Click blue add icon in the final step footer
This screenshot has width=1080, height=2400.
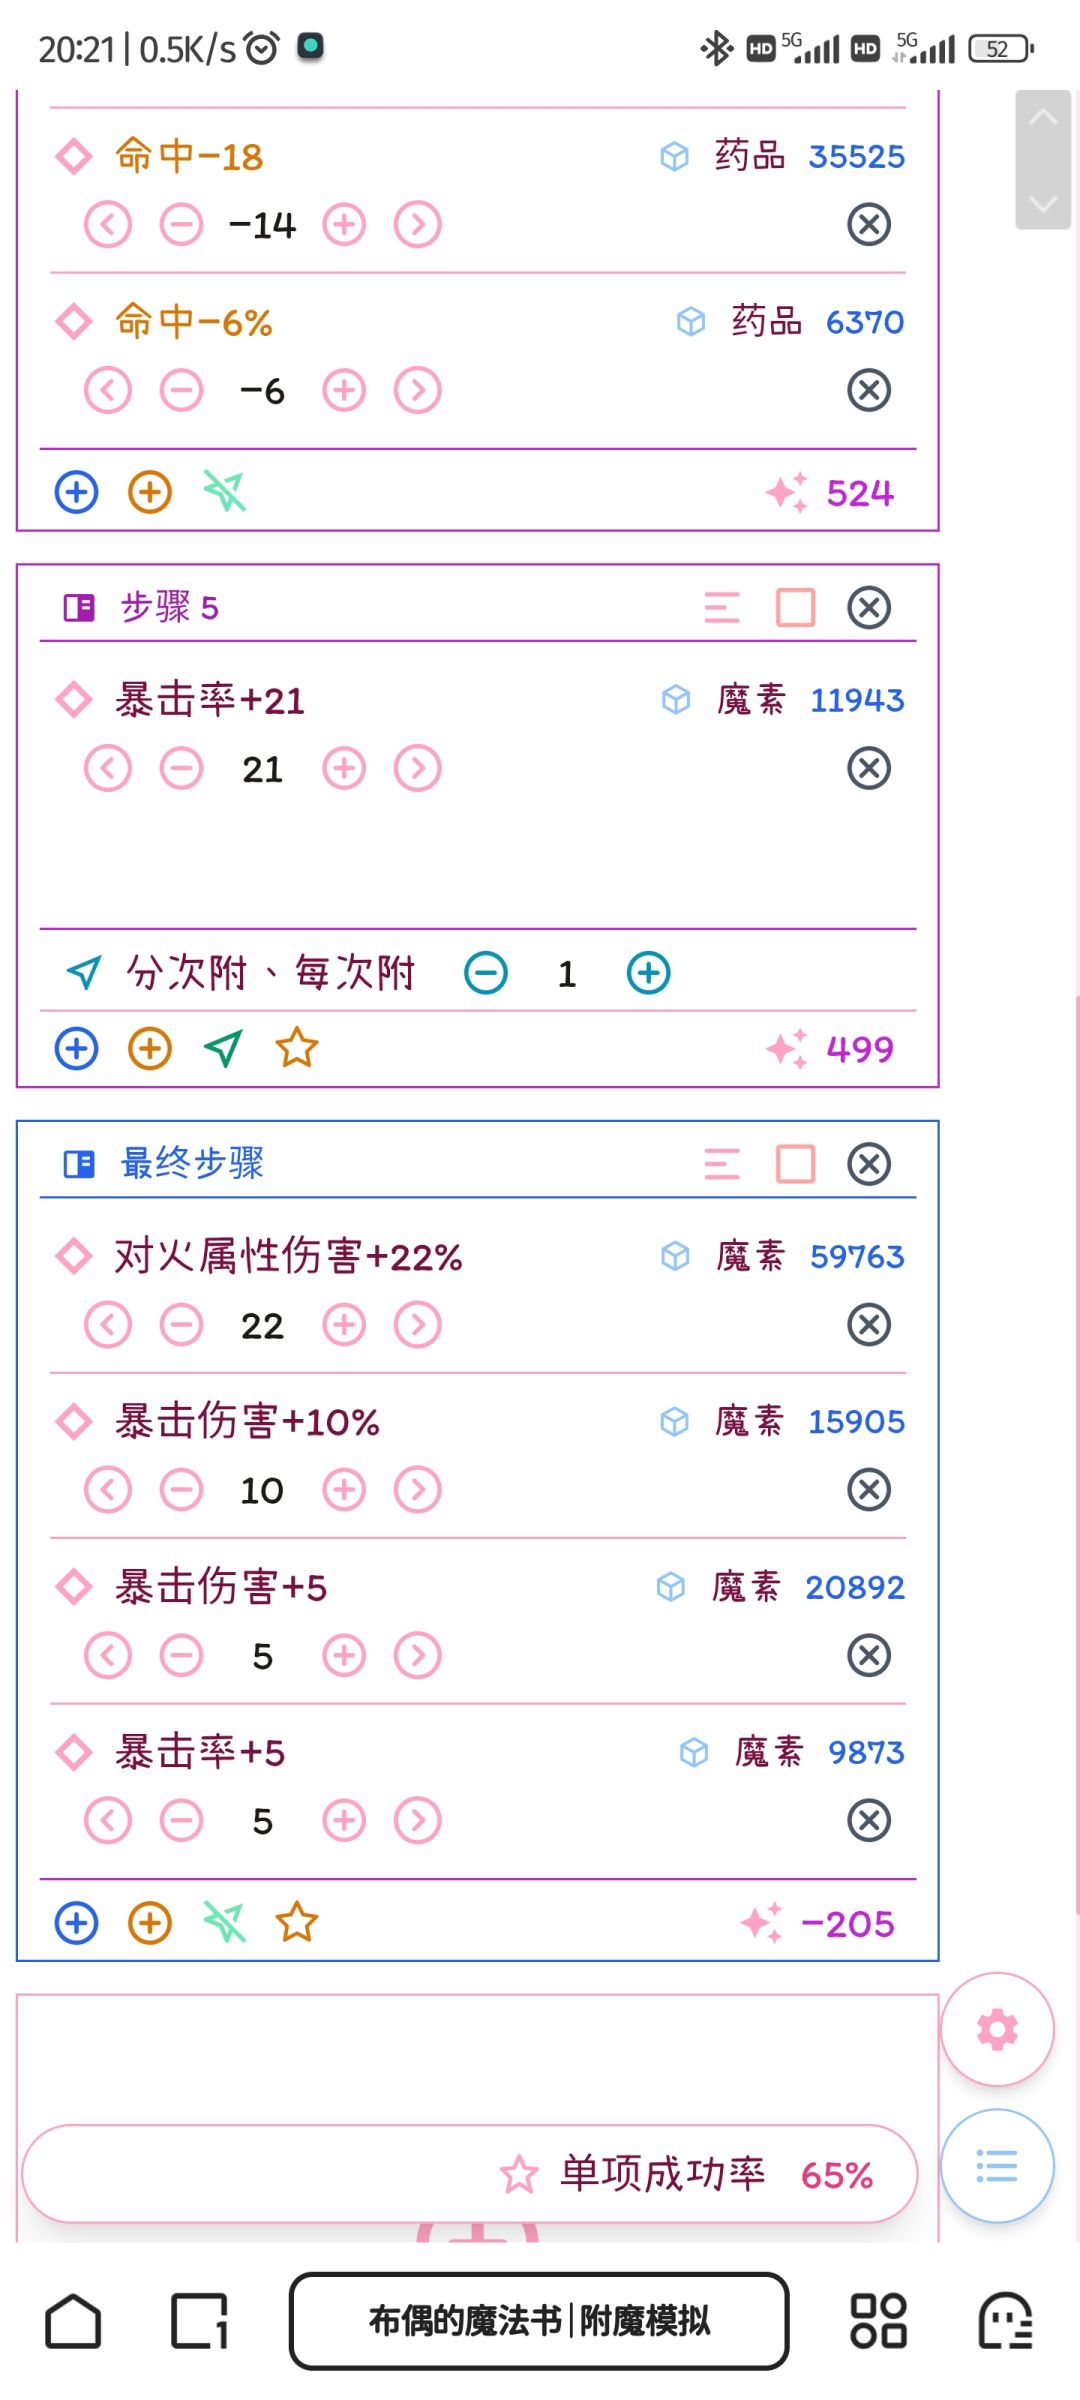pyautogui.click(x=77, y=1923)
